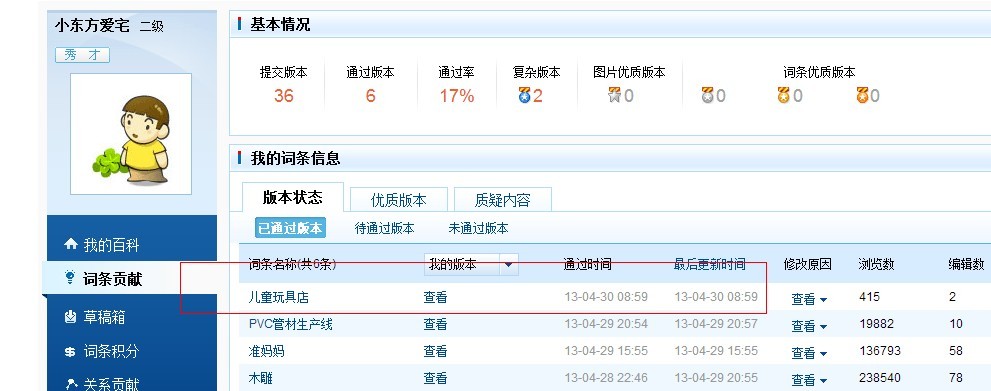Select 已通过版本 filter
The image size is (991, 391).
coord(290,228)
